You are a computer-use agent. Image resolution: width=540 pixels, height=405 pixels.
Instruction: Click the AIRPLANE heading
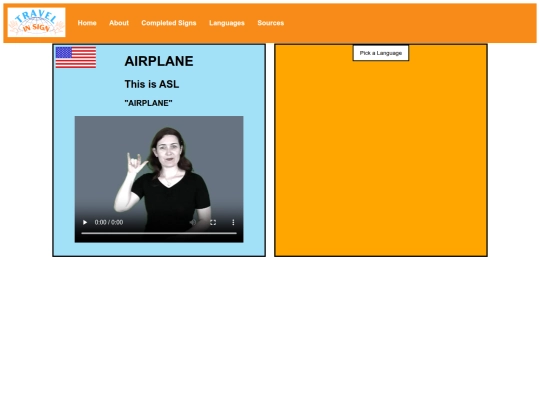pos(159,61)
